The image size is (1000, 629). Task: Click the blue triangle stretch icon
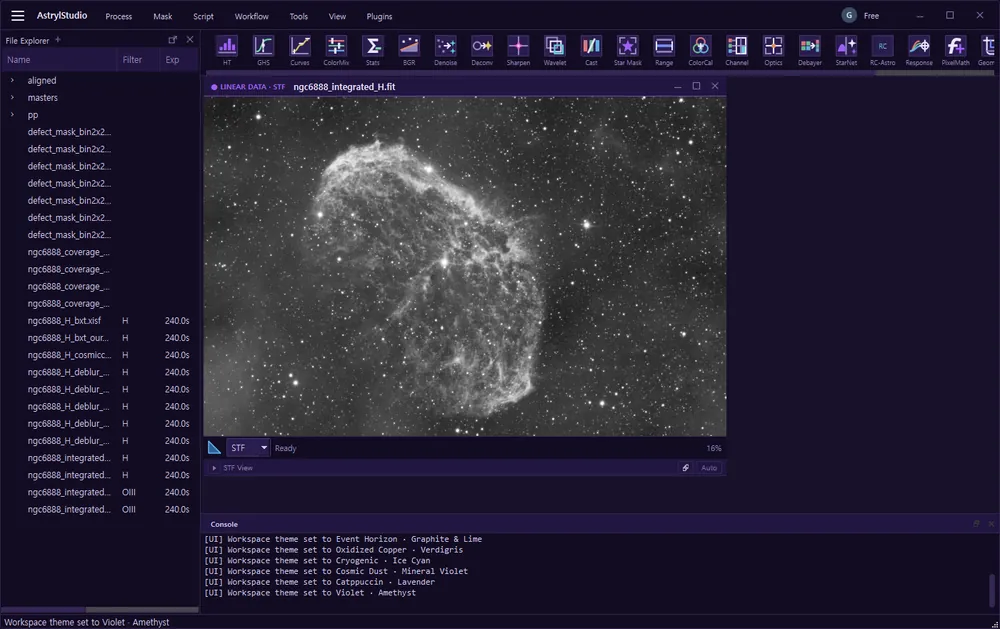click(x=214, y=448)
